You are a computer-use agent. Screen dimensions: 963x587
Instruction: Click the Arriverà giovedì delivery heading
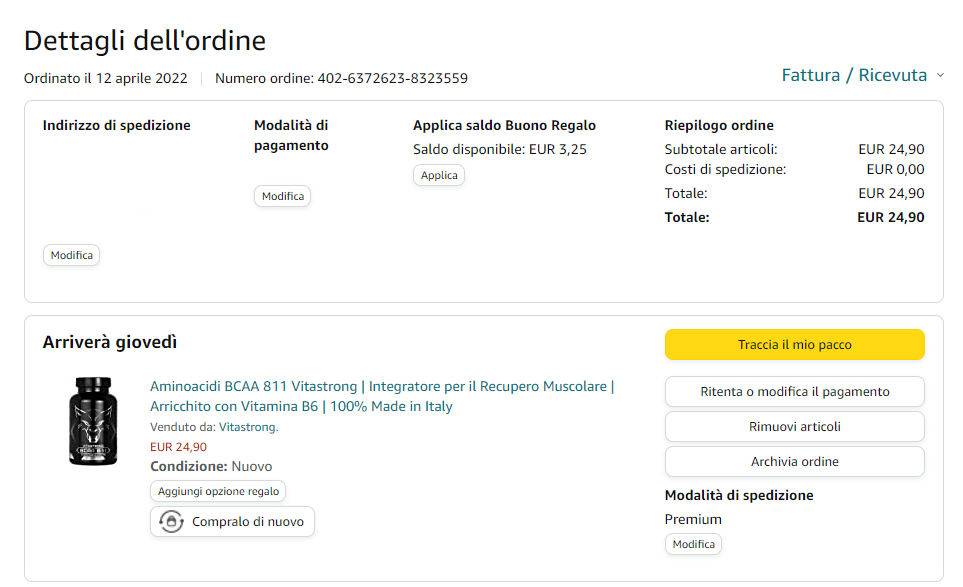pos(110,342)
